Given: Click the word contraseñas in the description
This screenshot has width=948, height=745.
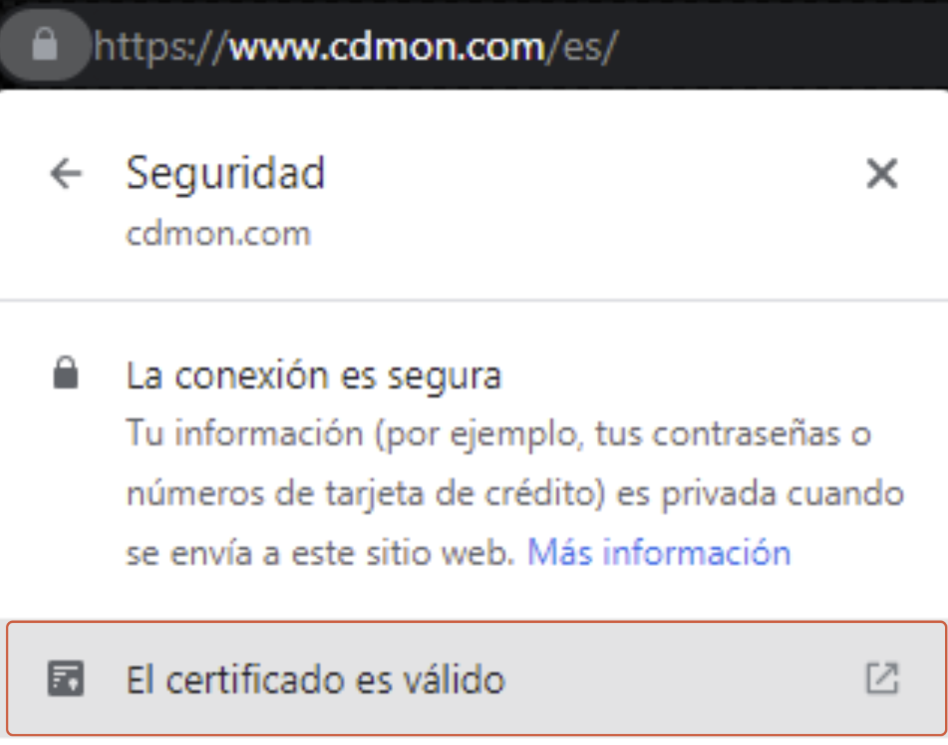Looking at the screenshot, I should click(746, 434).
